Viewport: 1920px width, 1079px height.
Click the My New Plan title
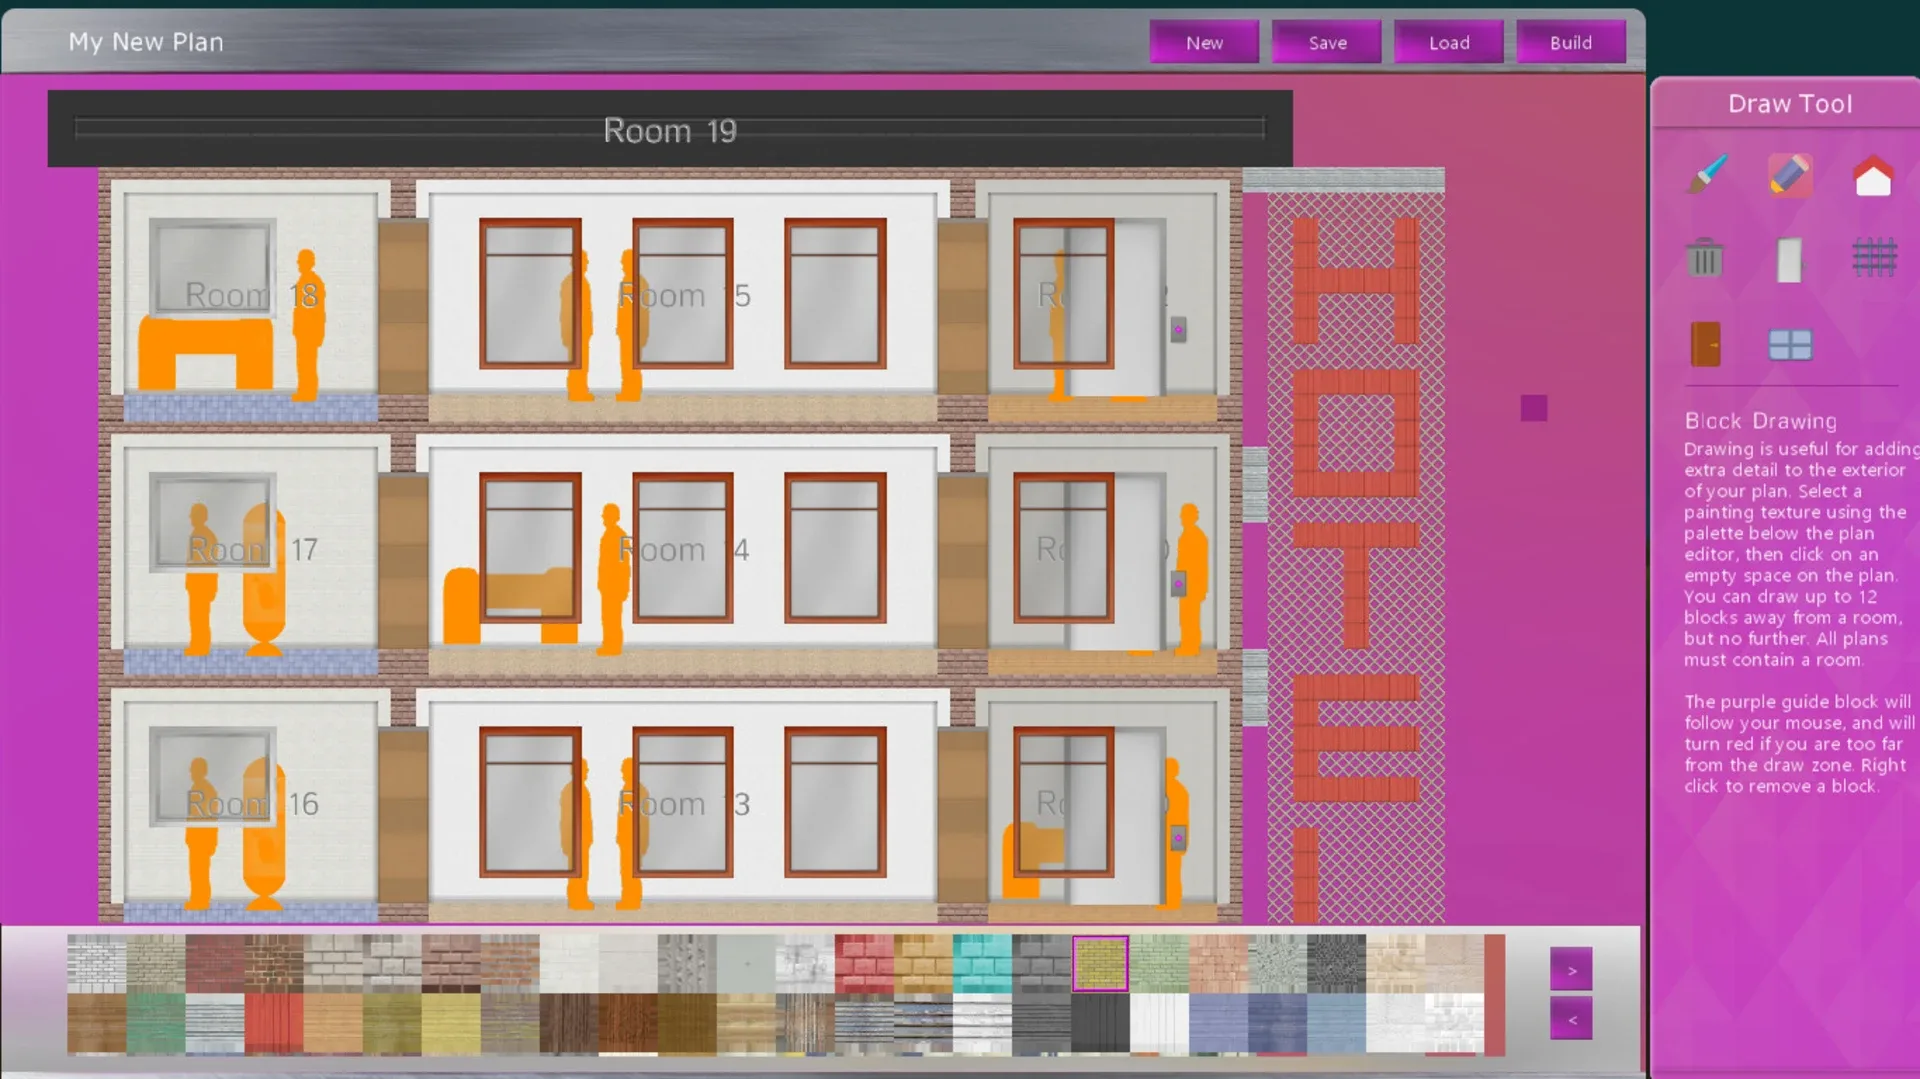[146, 42]
